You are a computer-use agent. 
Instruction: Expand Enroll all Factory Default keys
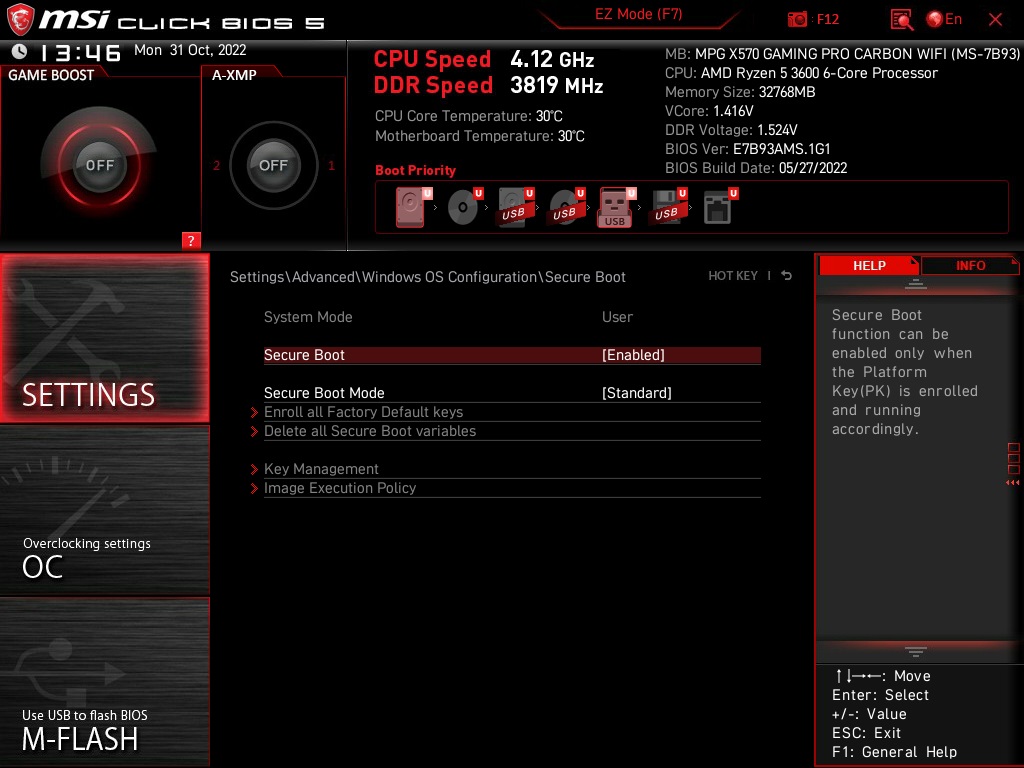[363, 412]
